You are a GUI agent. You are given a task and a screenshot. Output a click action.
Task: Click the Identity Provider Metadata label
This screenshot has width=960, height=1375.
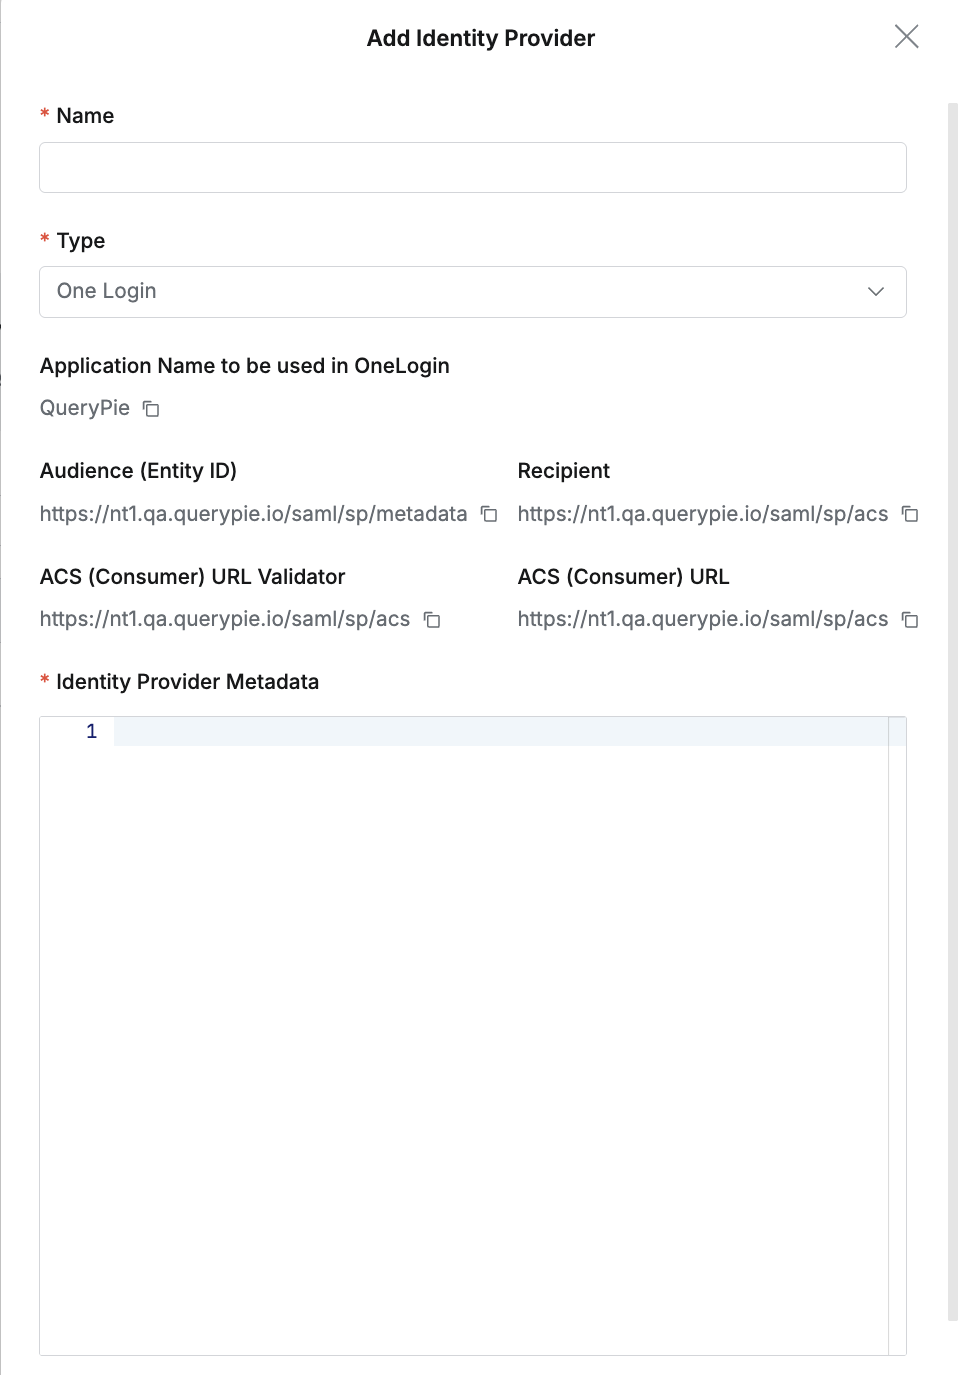point(187,682)
